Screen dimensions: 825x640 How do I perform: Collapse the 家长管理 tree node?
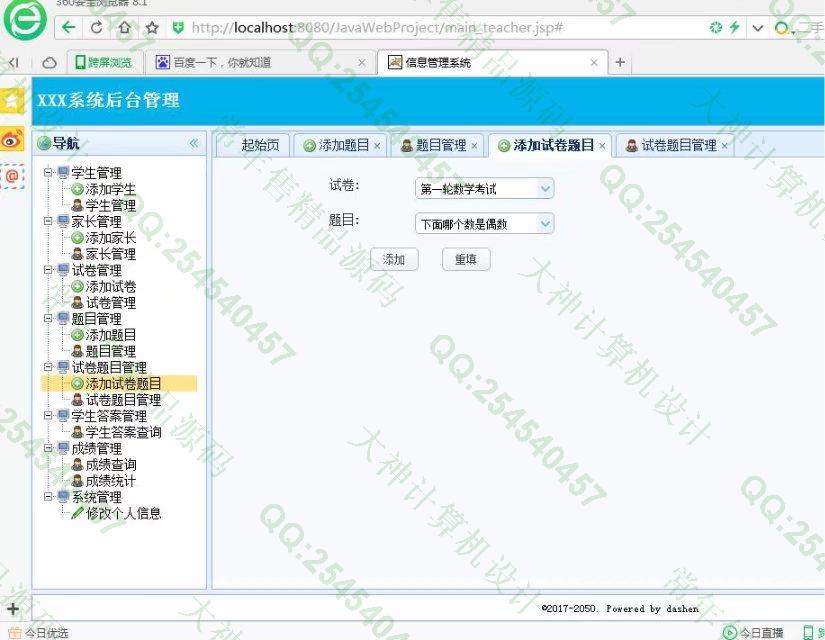click(48, 221)
